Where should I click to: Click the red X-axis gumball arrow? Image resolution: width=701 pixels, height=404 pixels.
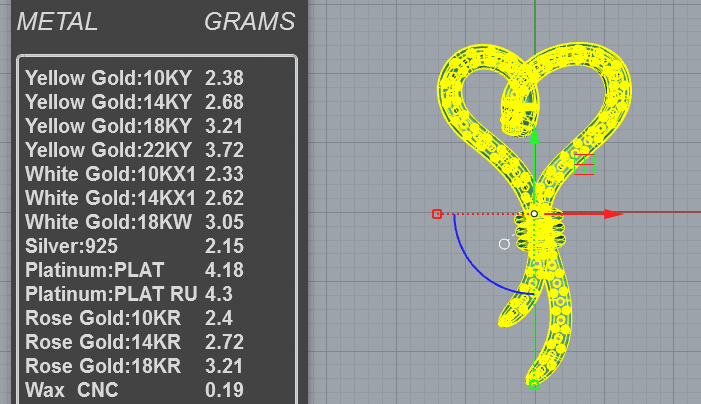pos(612,214)
